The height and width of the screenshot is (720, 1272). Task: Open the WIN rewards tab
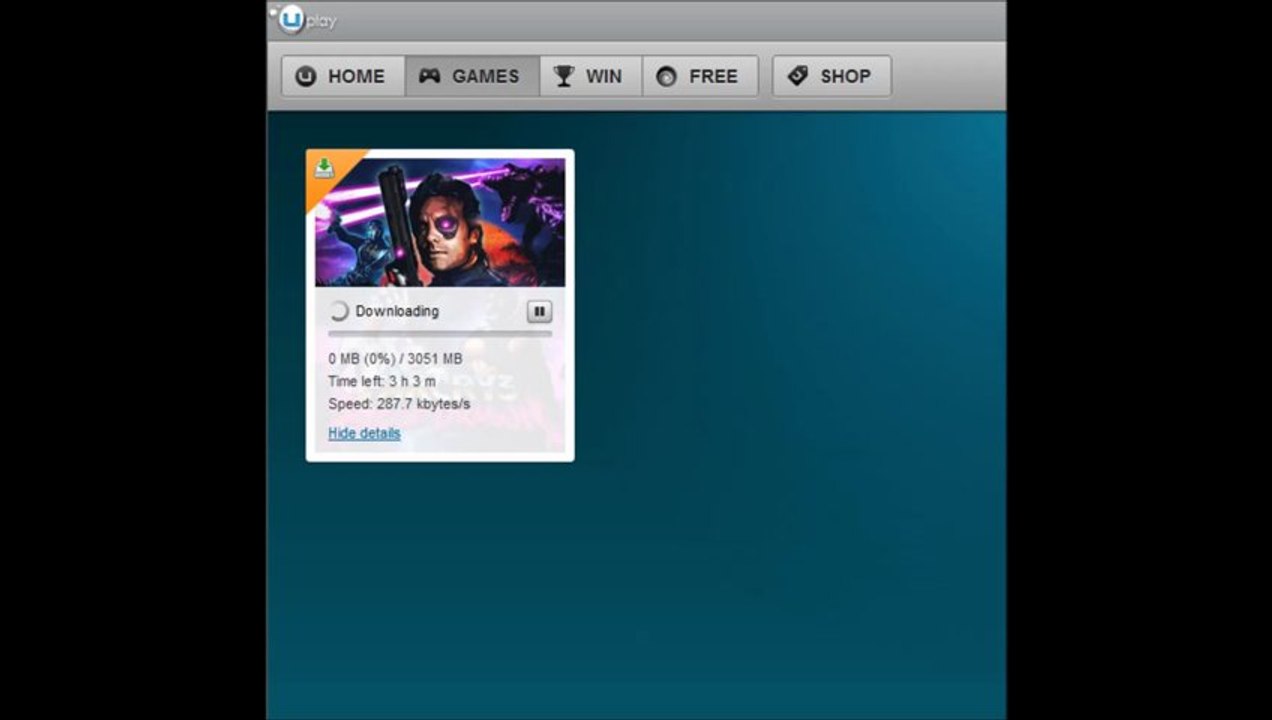590,76
